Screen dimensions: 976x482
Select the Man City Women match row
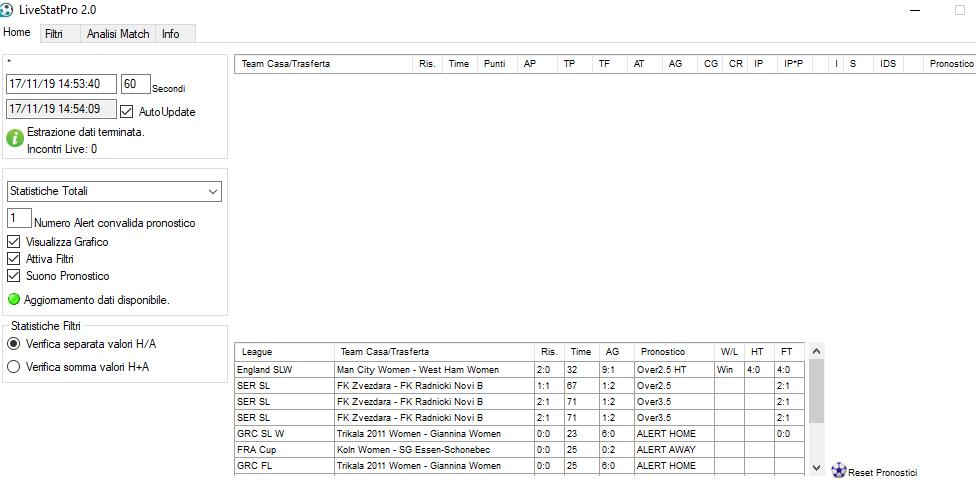[x=434, y=369]
